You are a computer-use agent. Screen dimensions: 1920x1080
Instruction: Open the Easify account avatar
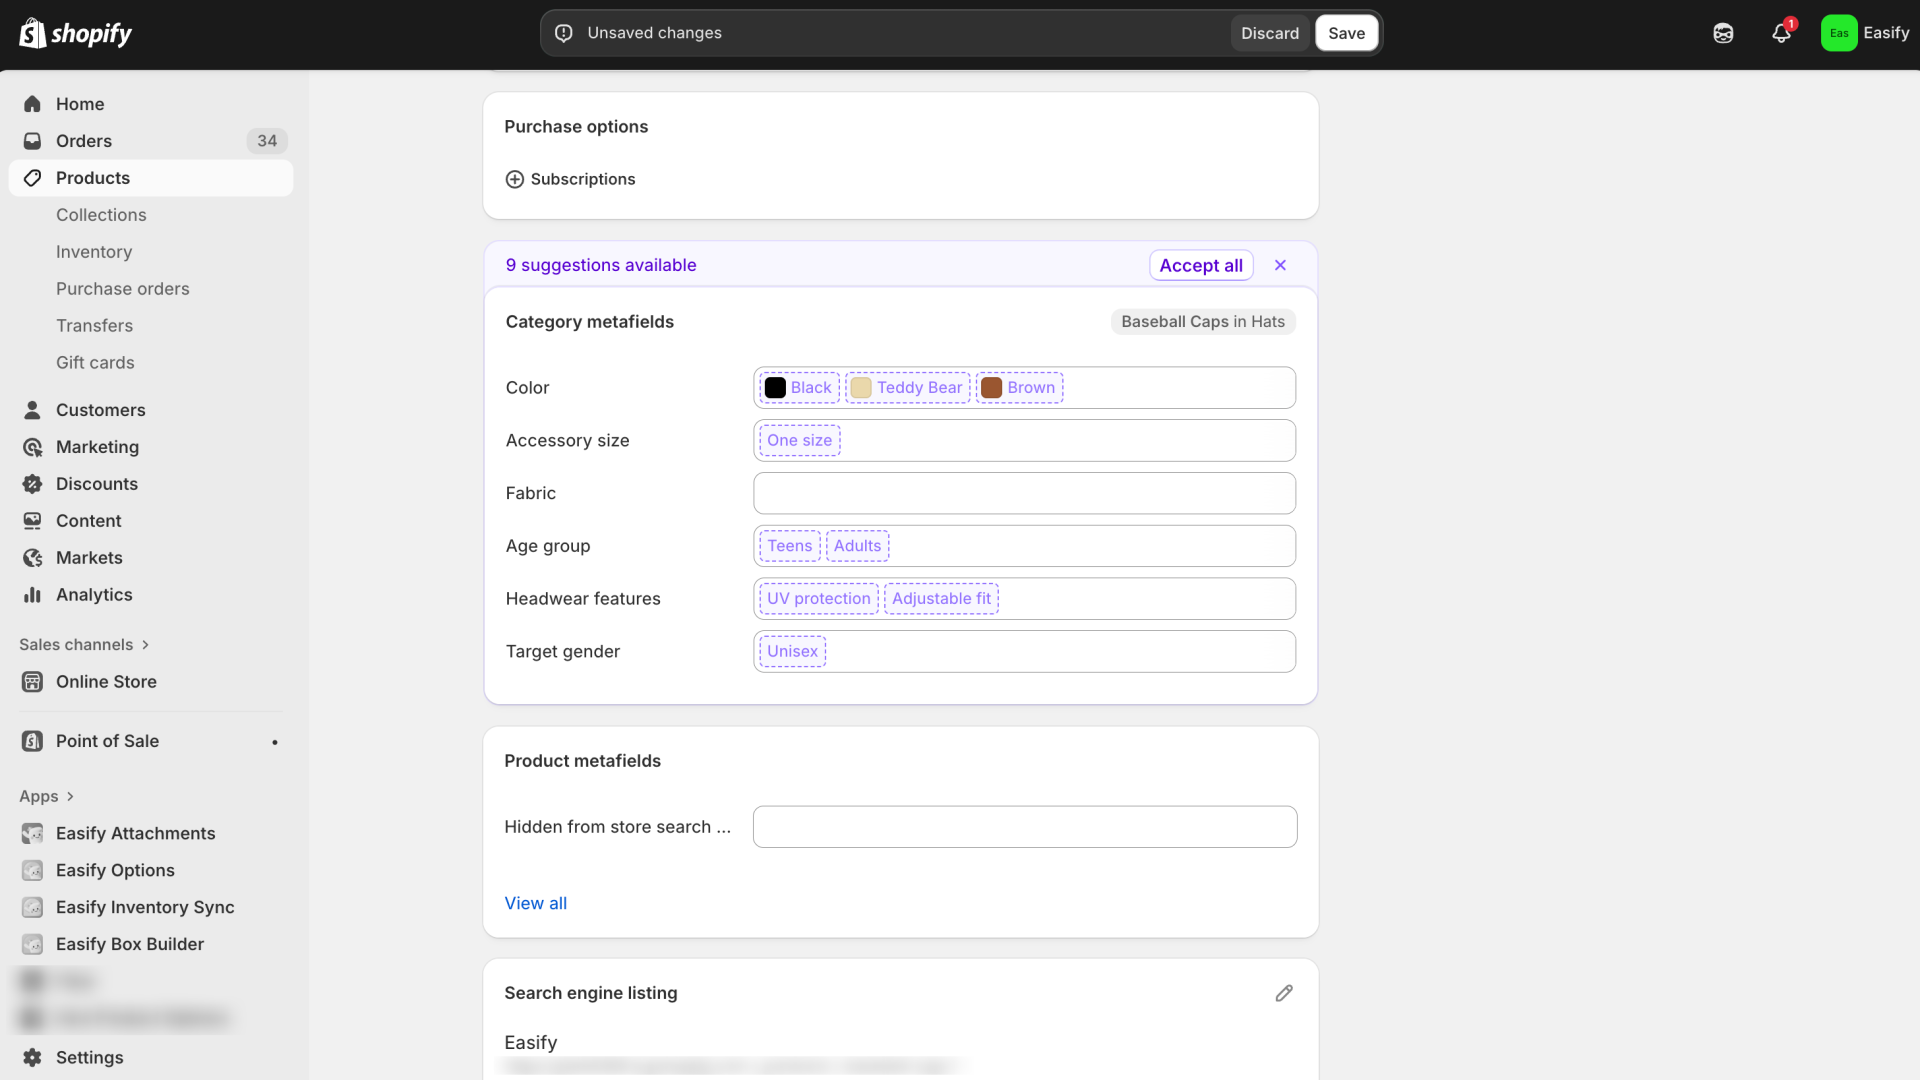pyautogui.click(x=1838, y=33)
